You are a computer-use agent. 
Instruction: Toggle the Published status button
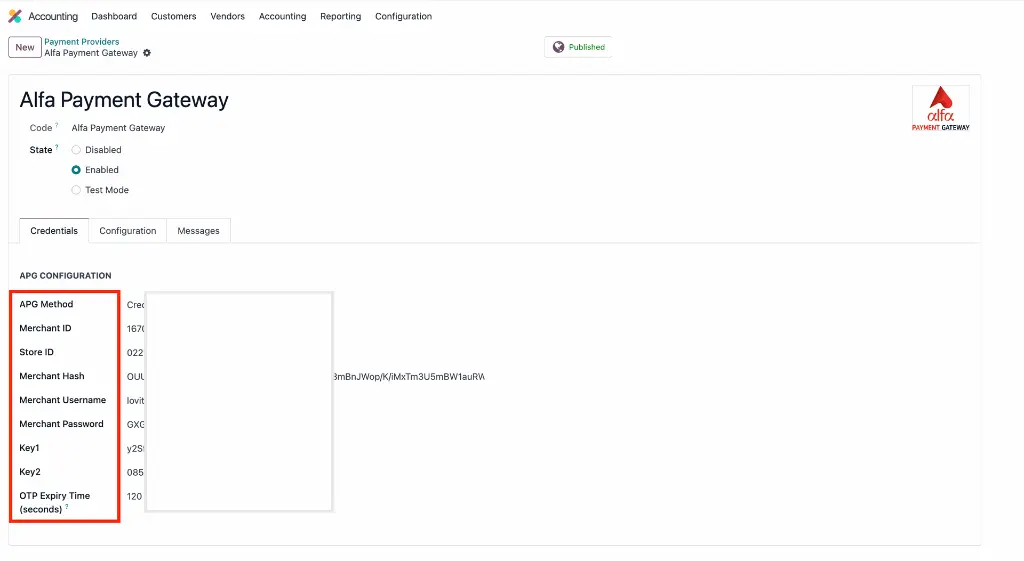(578, 47)
